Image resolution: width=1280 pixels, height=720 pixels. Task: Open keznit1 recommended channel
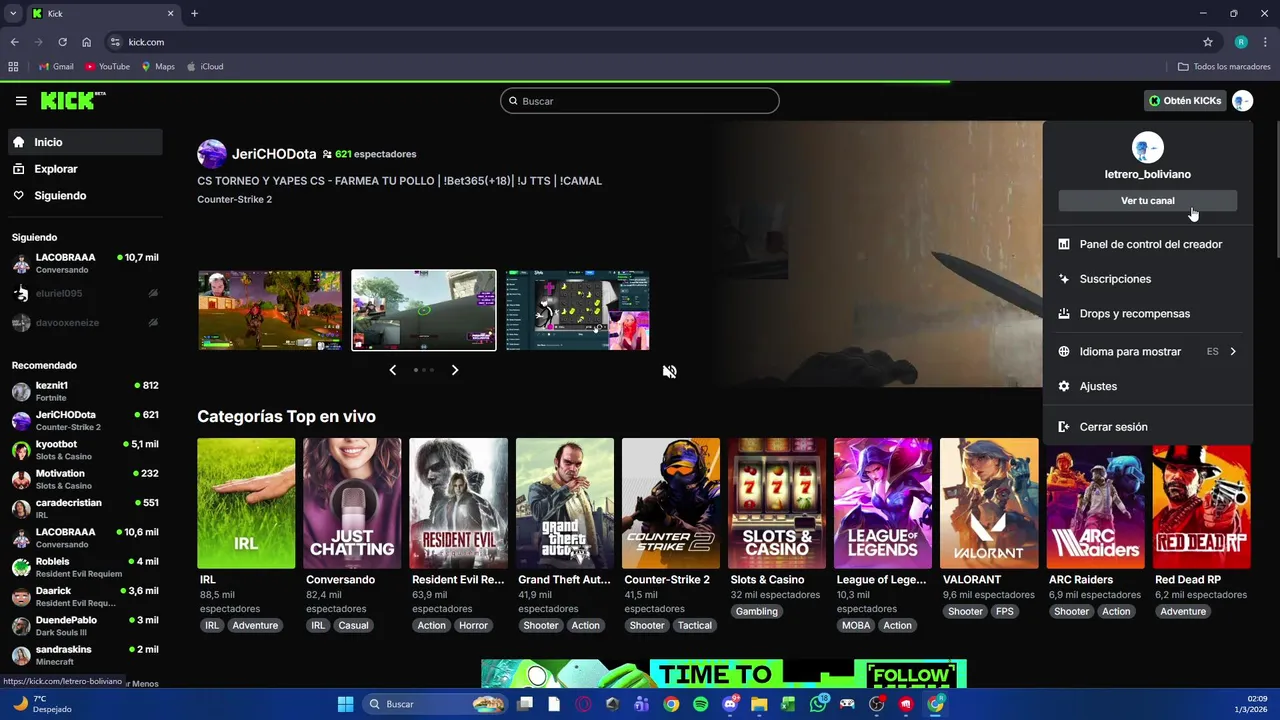coord(85,391)
